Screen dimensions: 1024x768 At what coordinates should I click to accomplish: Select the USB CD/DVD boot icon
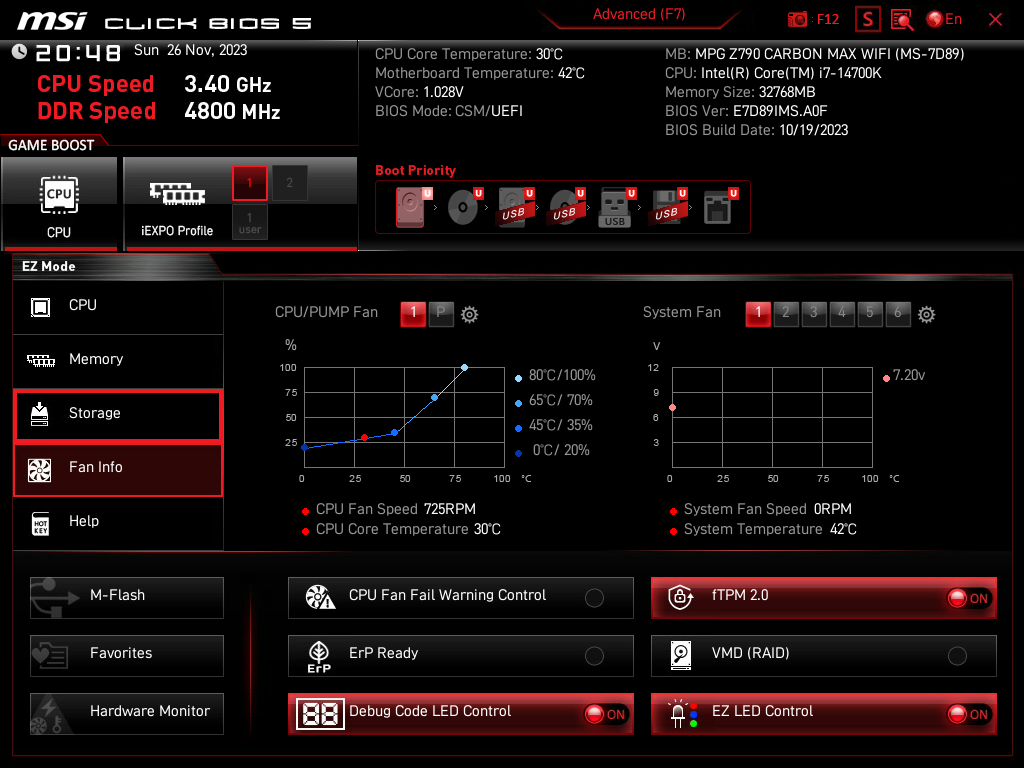point(566,207)
